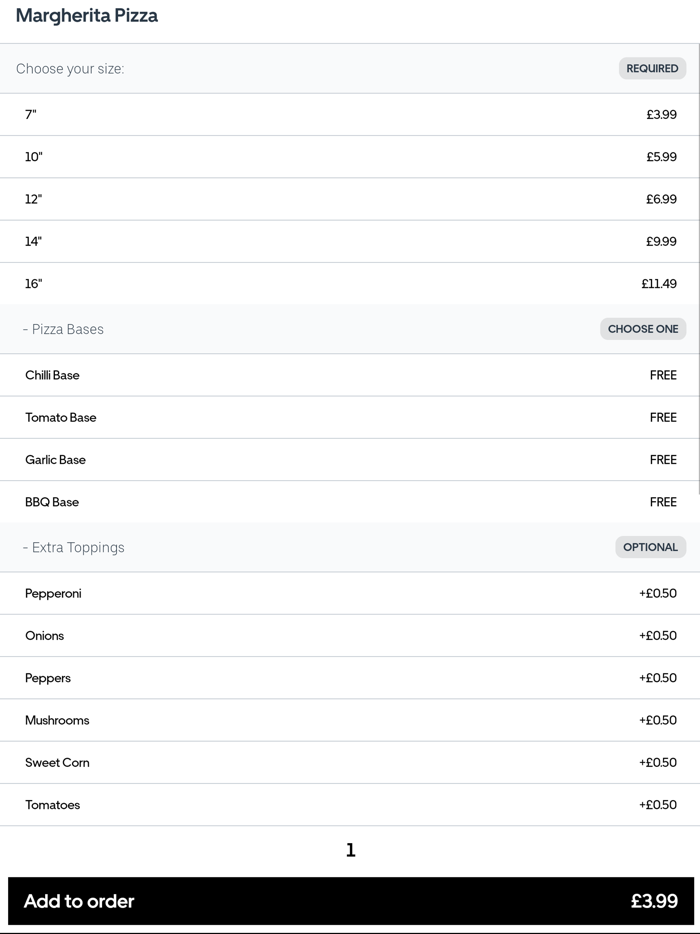Click the quantity number 1
Image resolution: width=700 pixels, height=934 pixels.
pyautogui.click(x=350, y=850)
